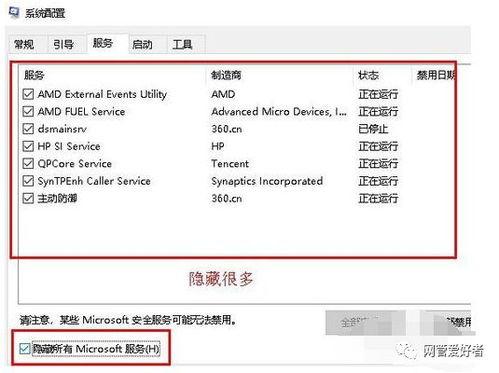499x373 pixels.
Task: Click the 全部禁用 button
Action: (x=446, y=322)
